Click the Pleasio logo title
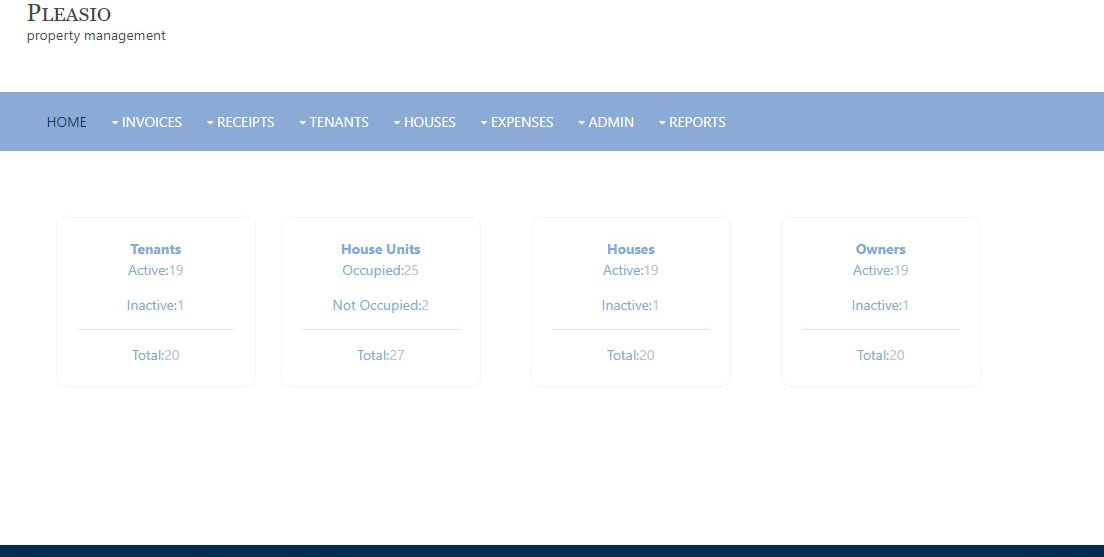Screen dimensions: 1104x557 coord(69,14)
